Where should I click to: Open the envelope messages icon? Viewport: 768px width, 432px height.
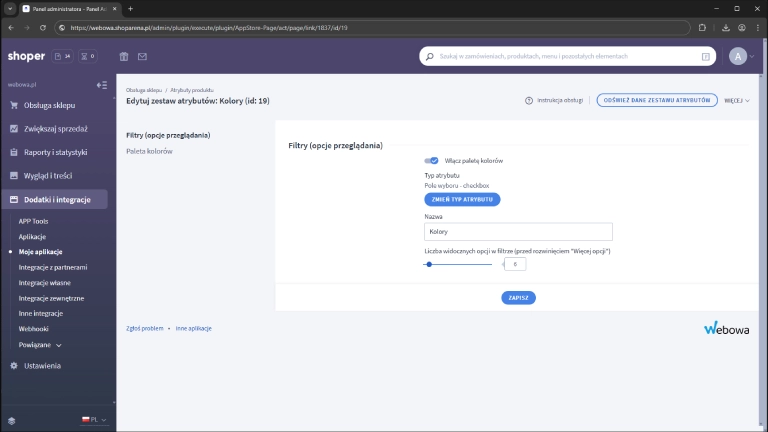tap(142, 57)
